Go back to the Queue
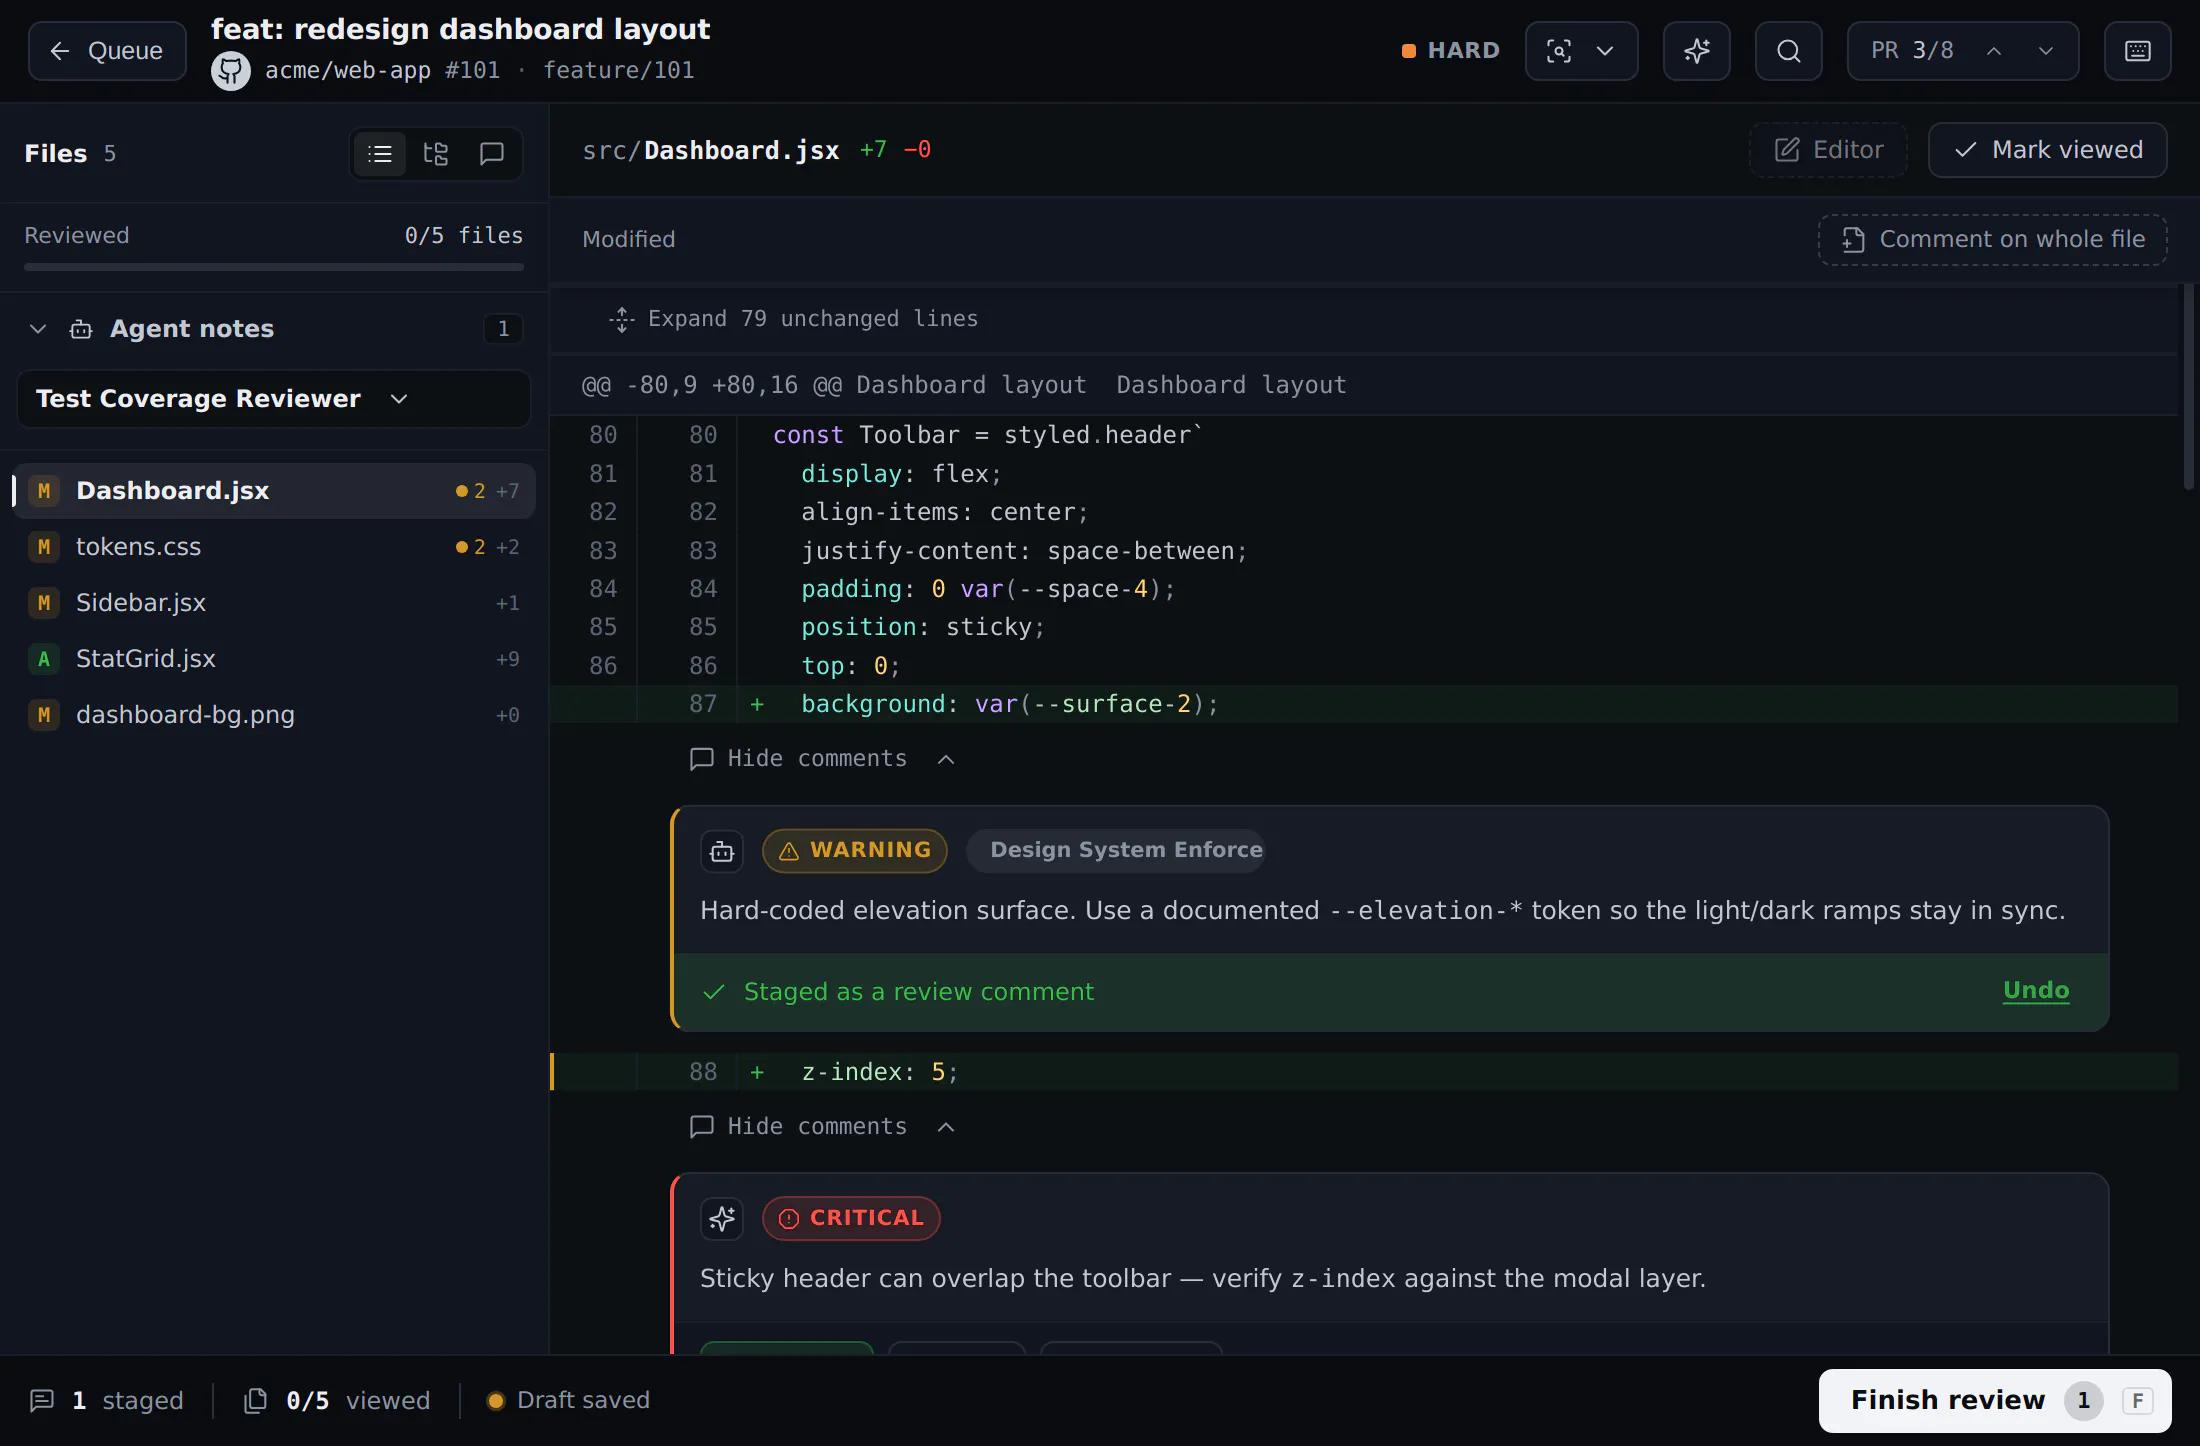The height and width of the screenshot is (1446, 2200). tap(107, 51)
